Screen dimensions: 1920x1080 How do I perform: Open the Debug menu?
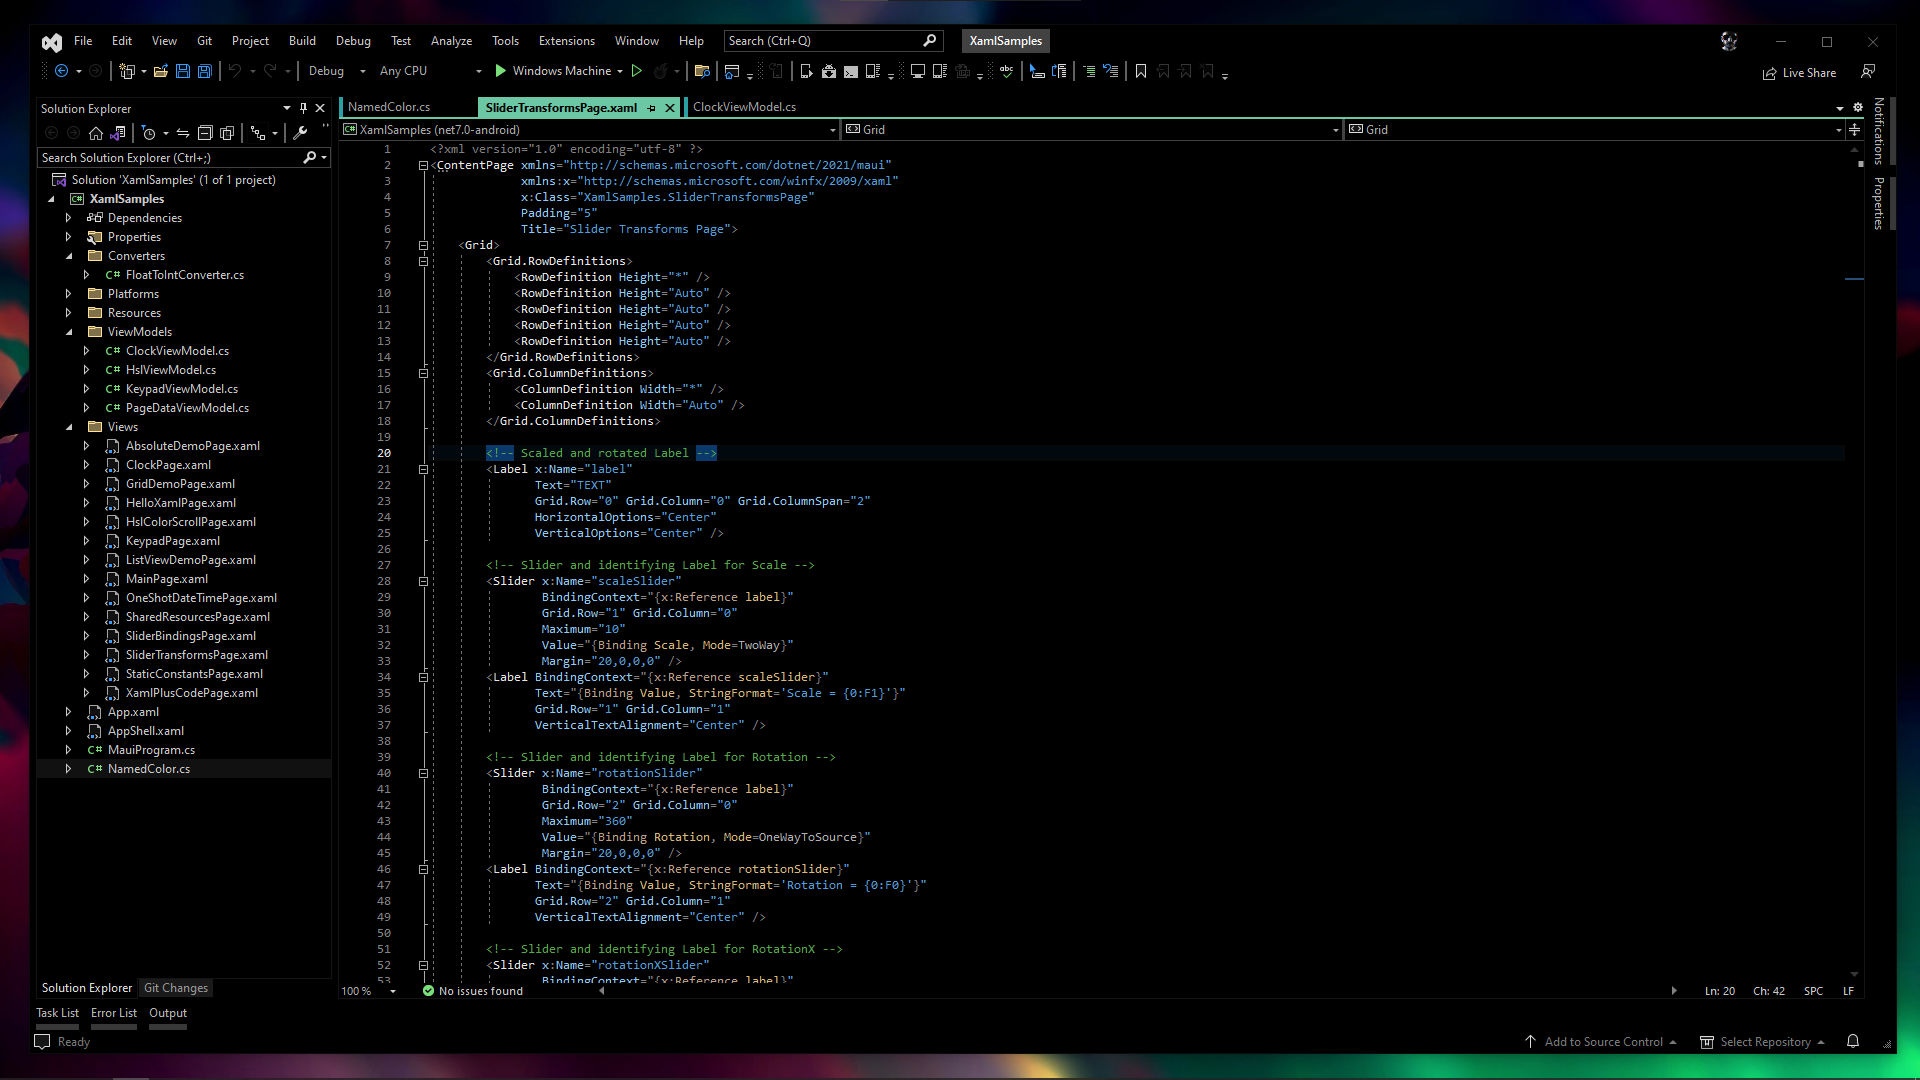point(353,41)
